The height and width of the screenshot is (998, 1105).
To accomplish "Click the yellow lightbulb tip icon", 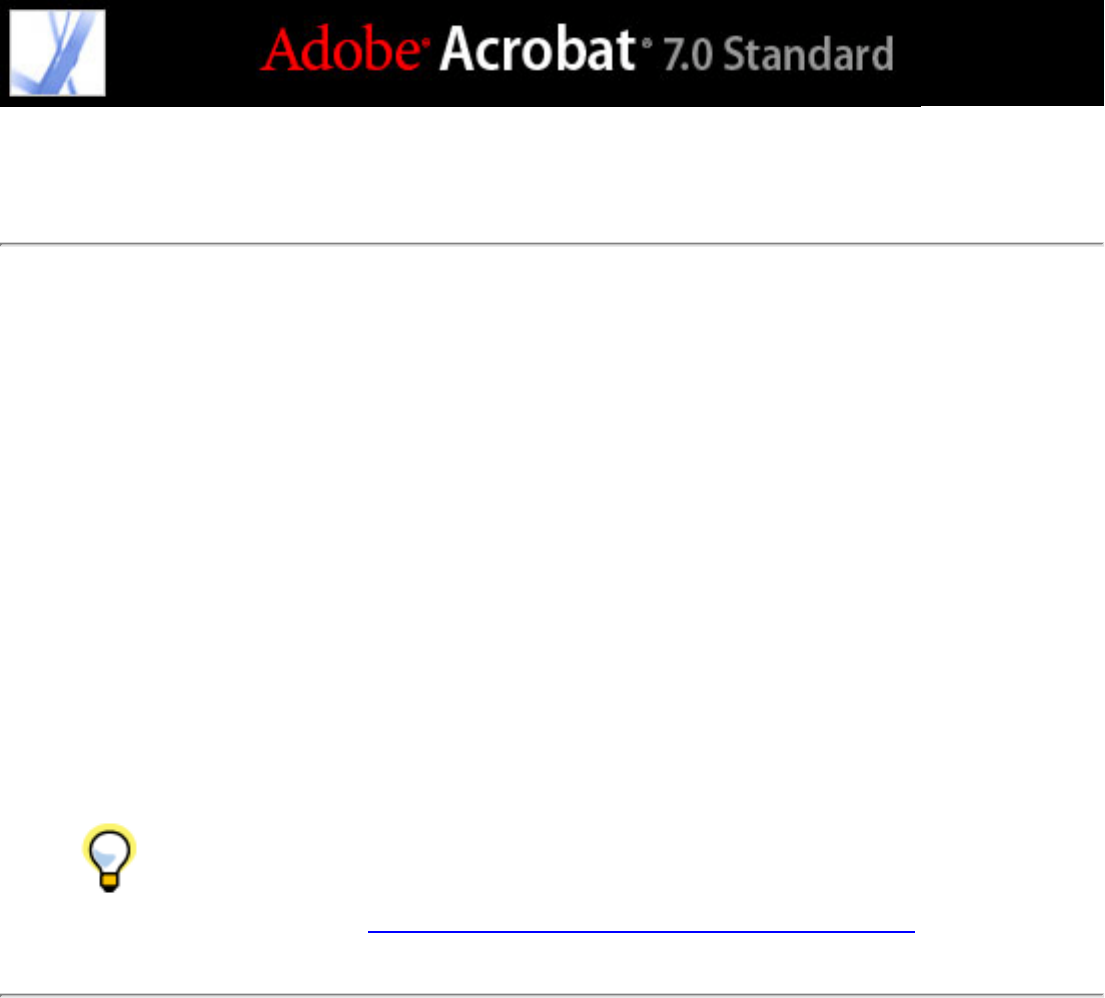I will (x=109, y=858).
